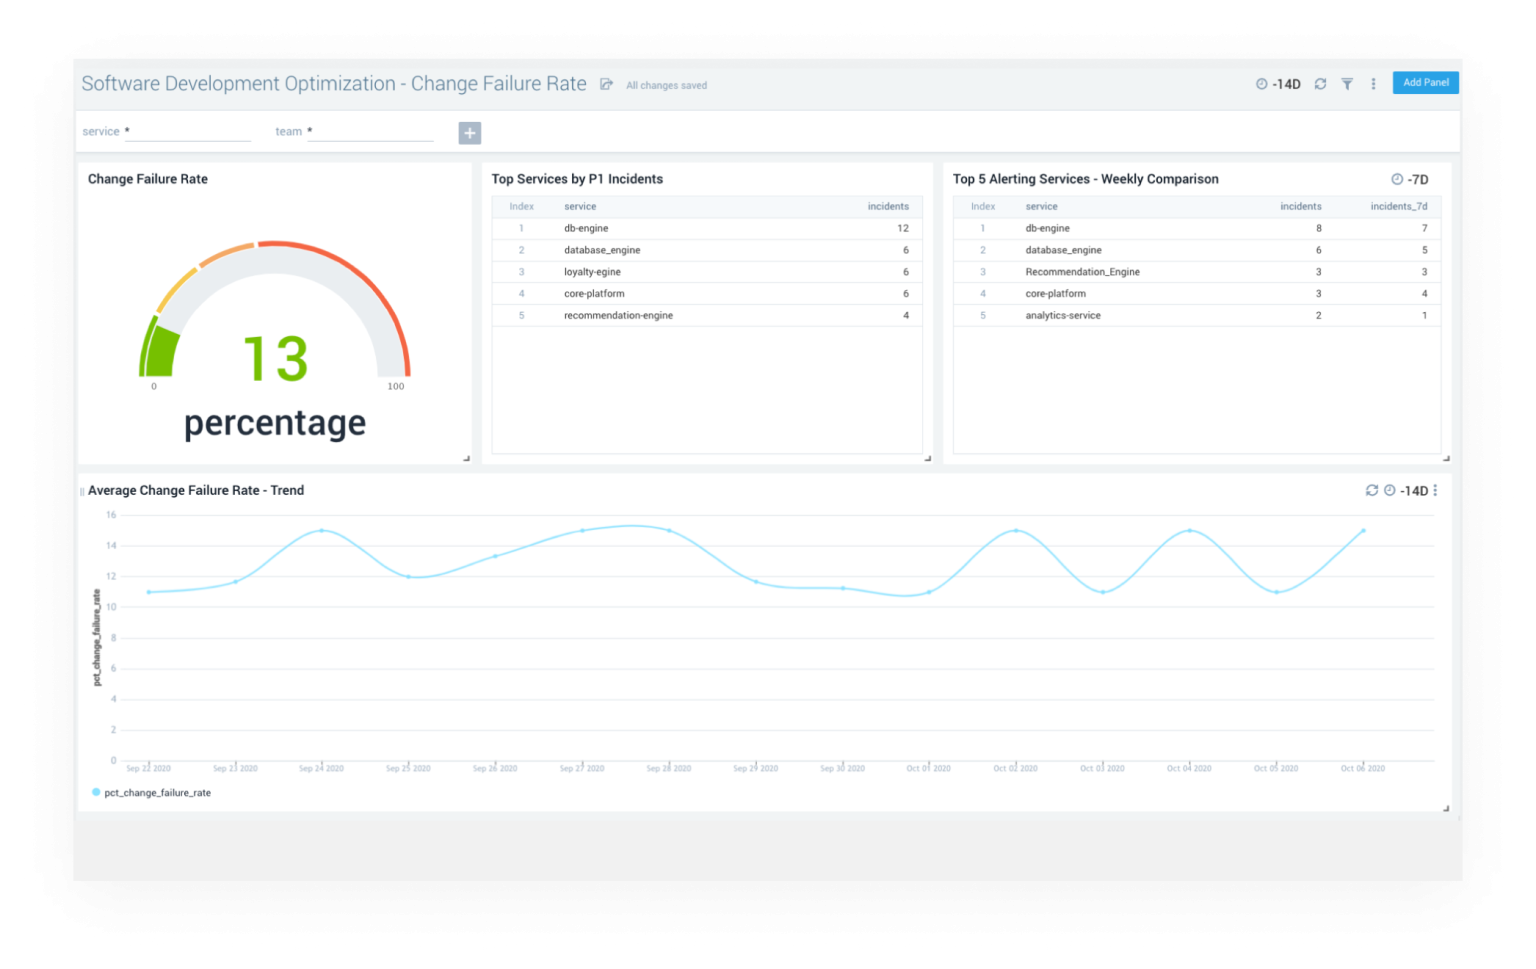The width and height of the screenshot is (1536, 969).
Task: Click the Trend panel drag handle beside title
Action: pos(82,492)
